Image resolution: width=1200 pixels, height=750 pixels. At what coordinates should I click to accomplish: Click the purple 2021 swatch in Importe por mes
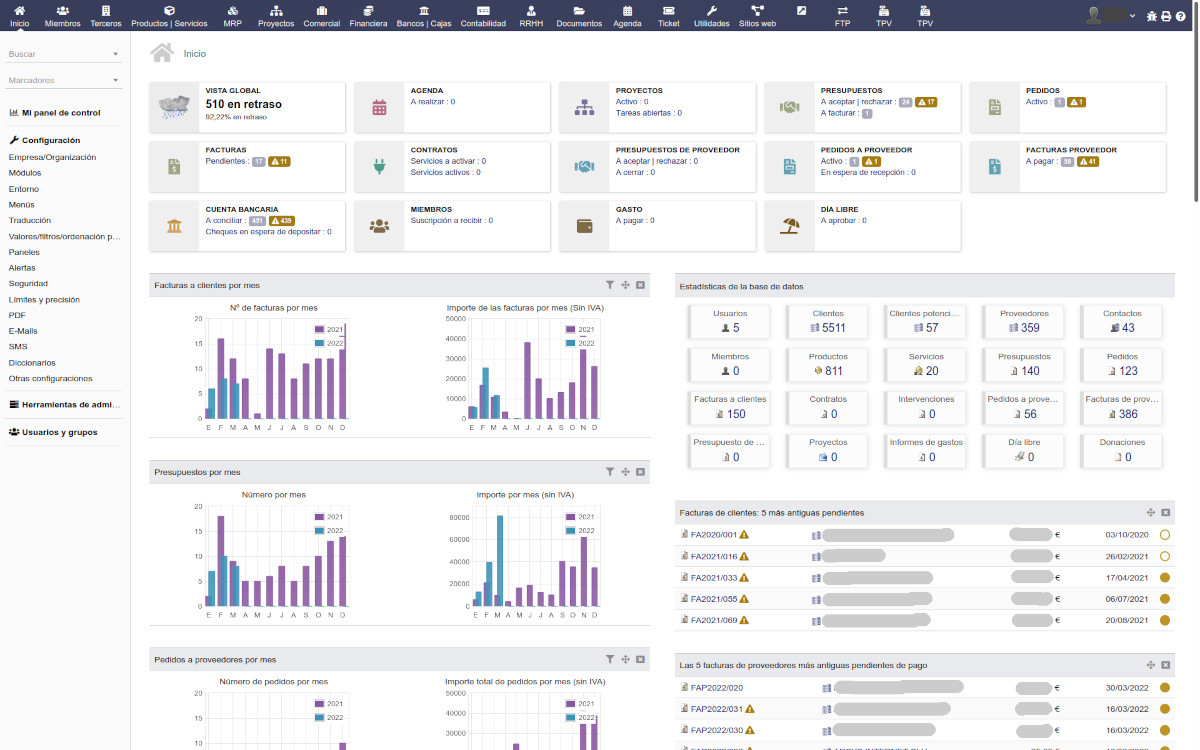571,517
